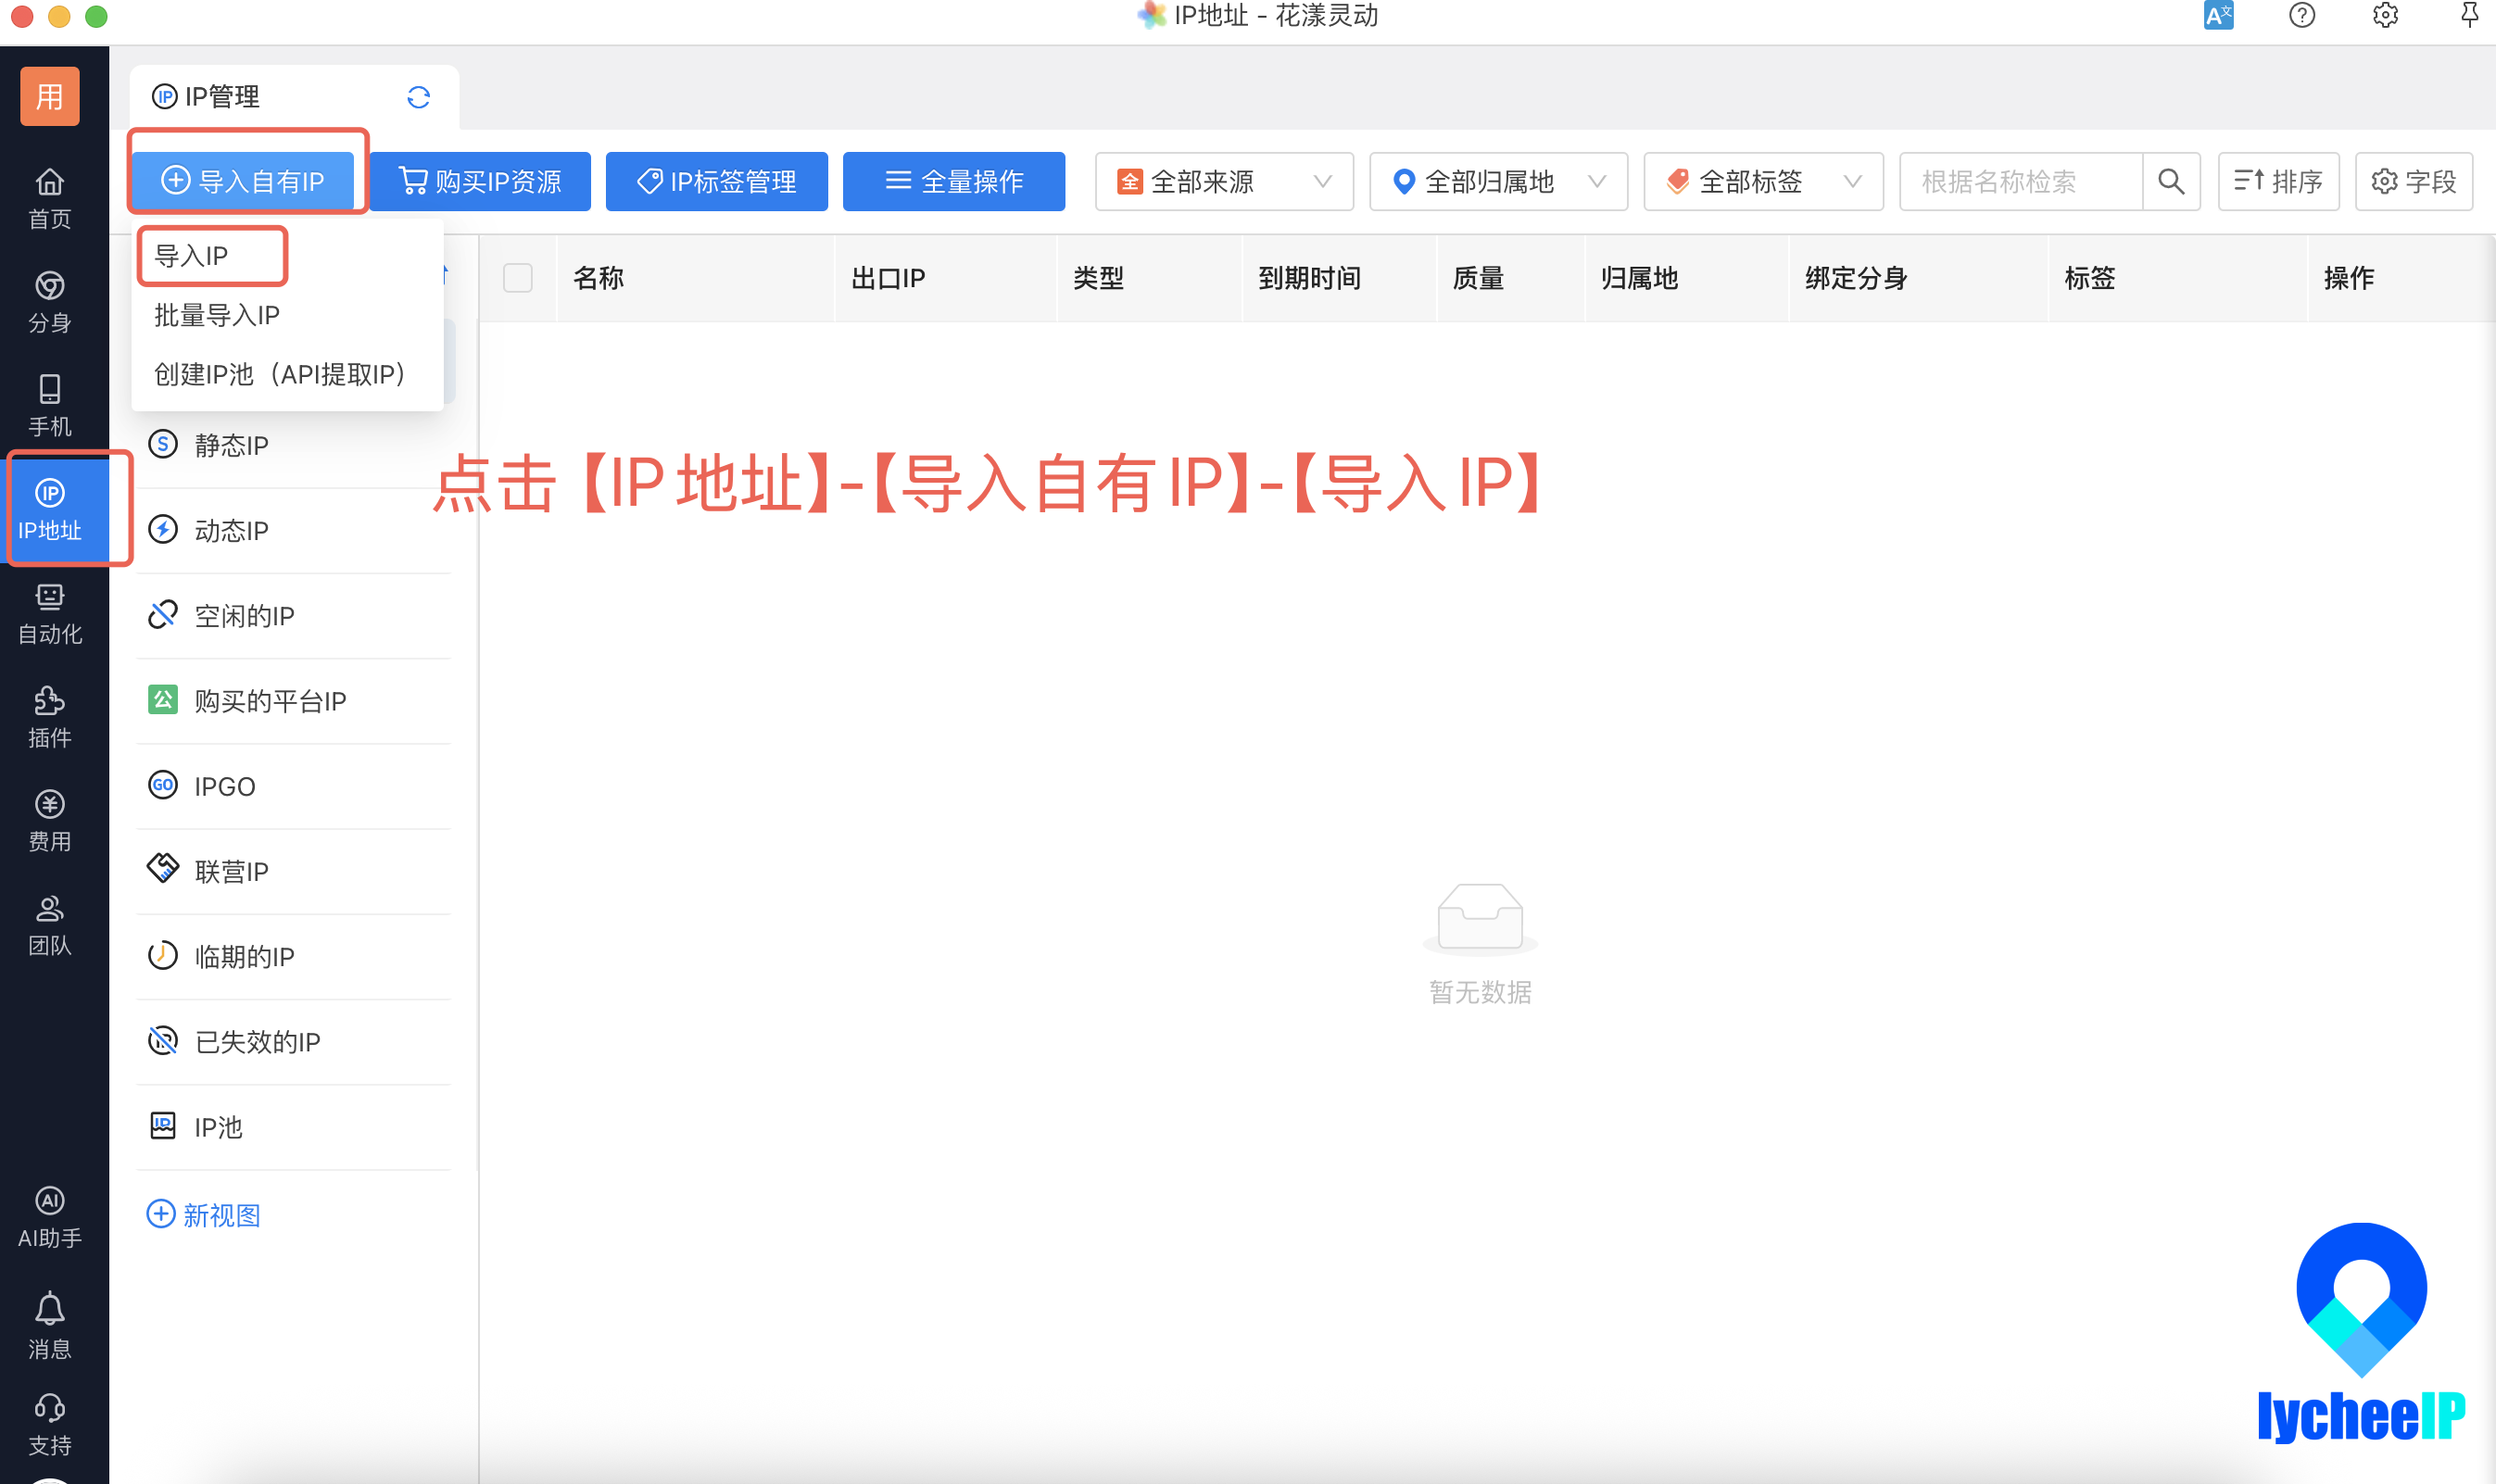Refresh the IP管理 tab
This screenshot has height=1484, width=2496.
(x=418, y=96)
